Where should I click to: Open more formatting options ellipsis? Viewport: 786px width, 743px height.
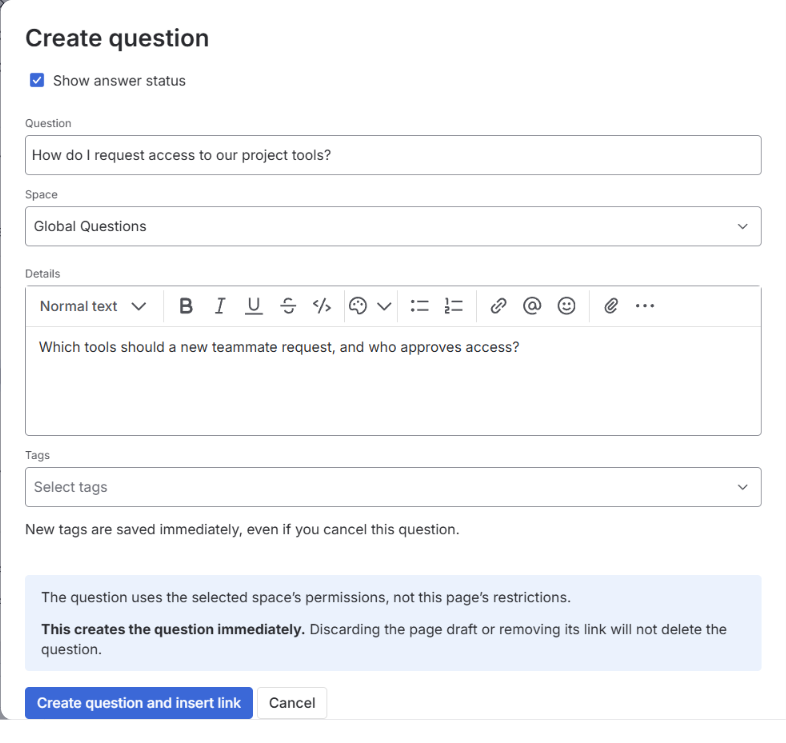tap(645, 306)
